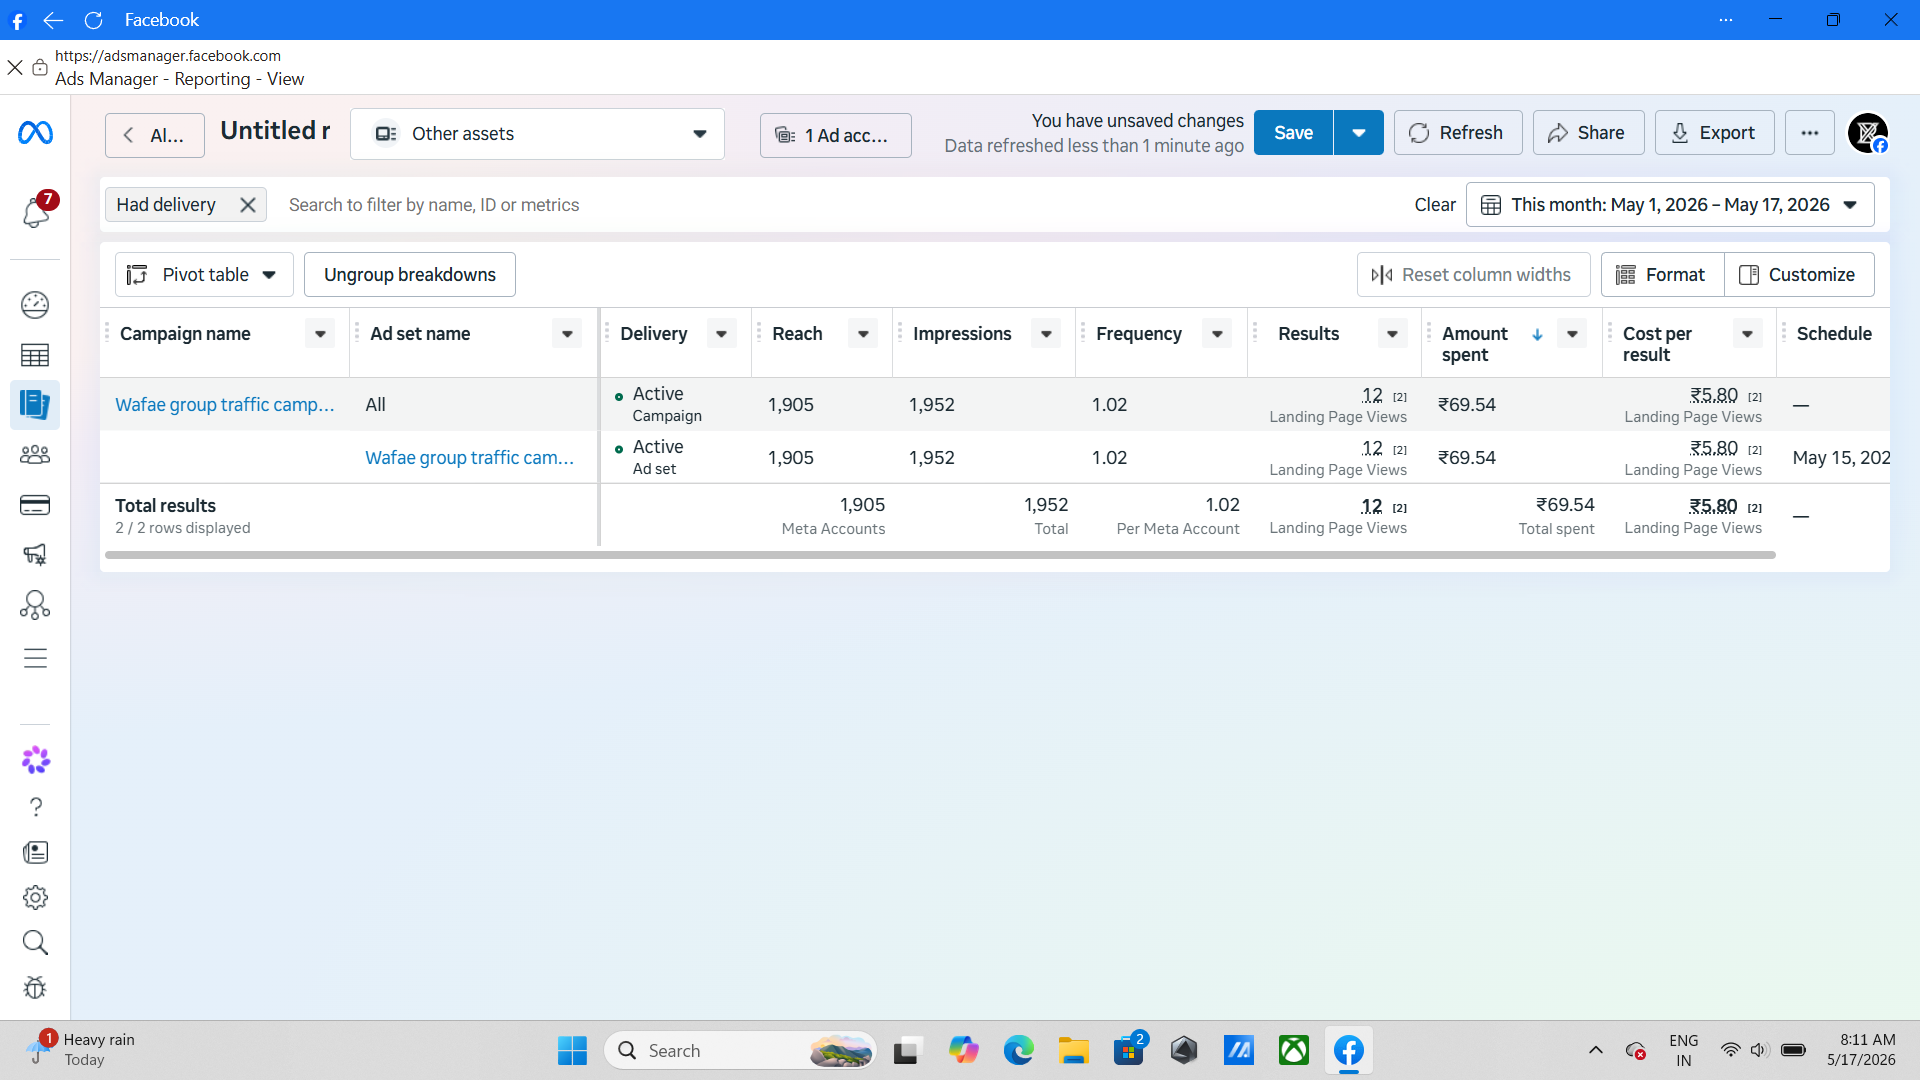This screenshot has height=1080, width=1920.
Task: Click the Clear filters link
Action: 1435,205
